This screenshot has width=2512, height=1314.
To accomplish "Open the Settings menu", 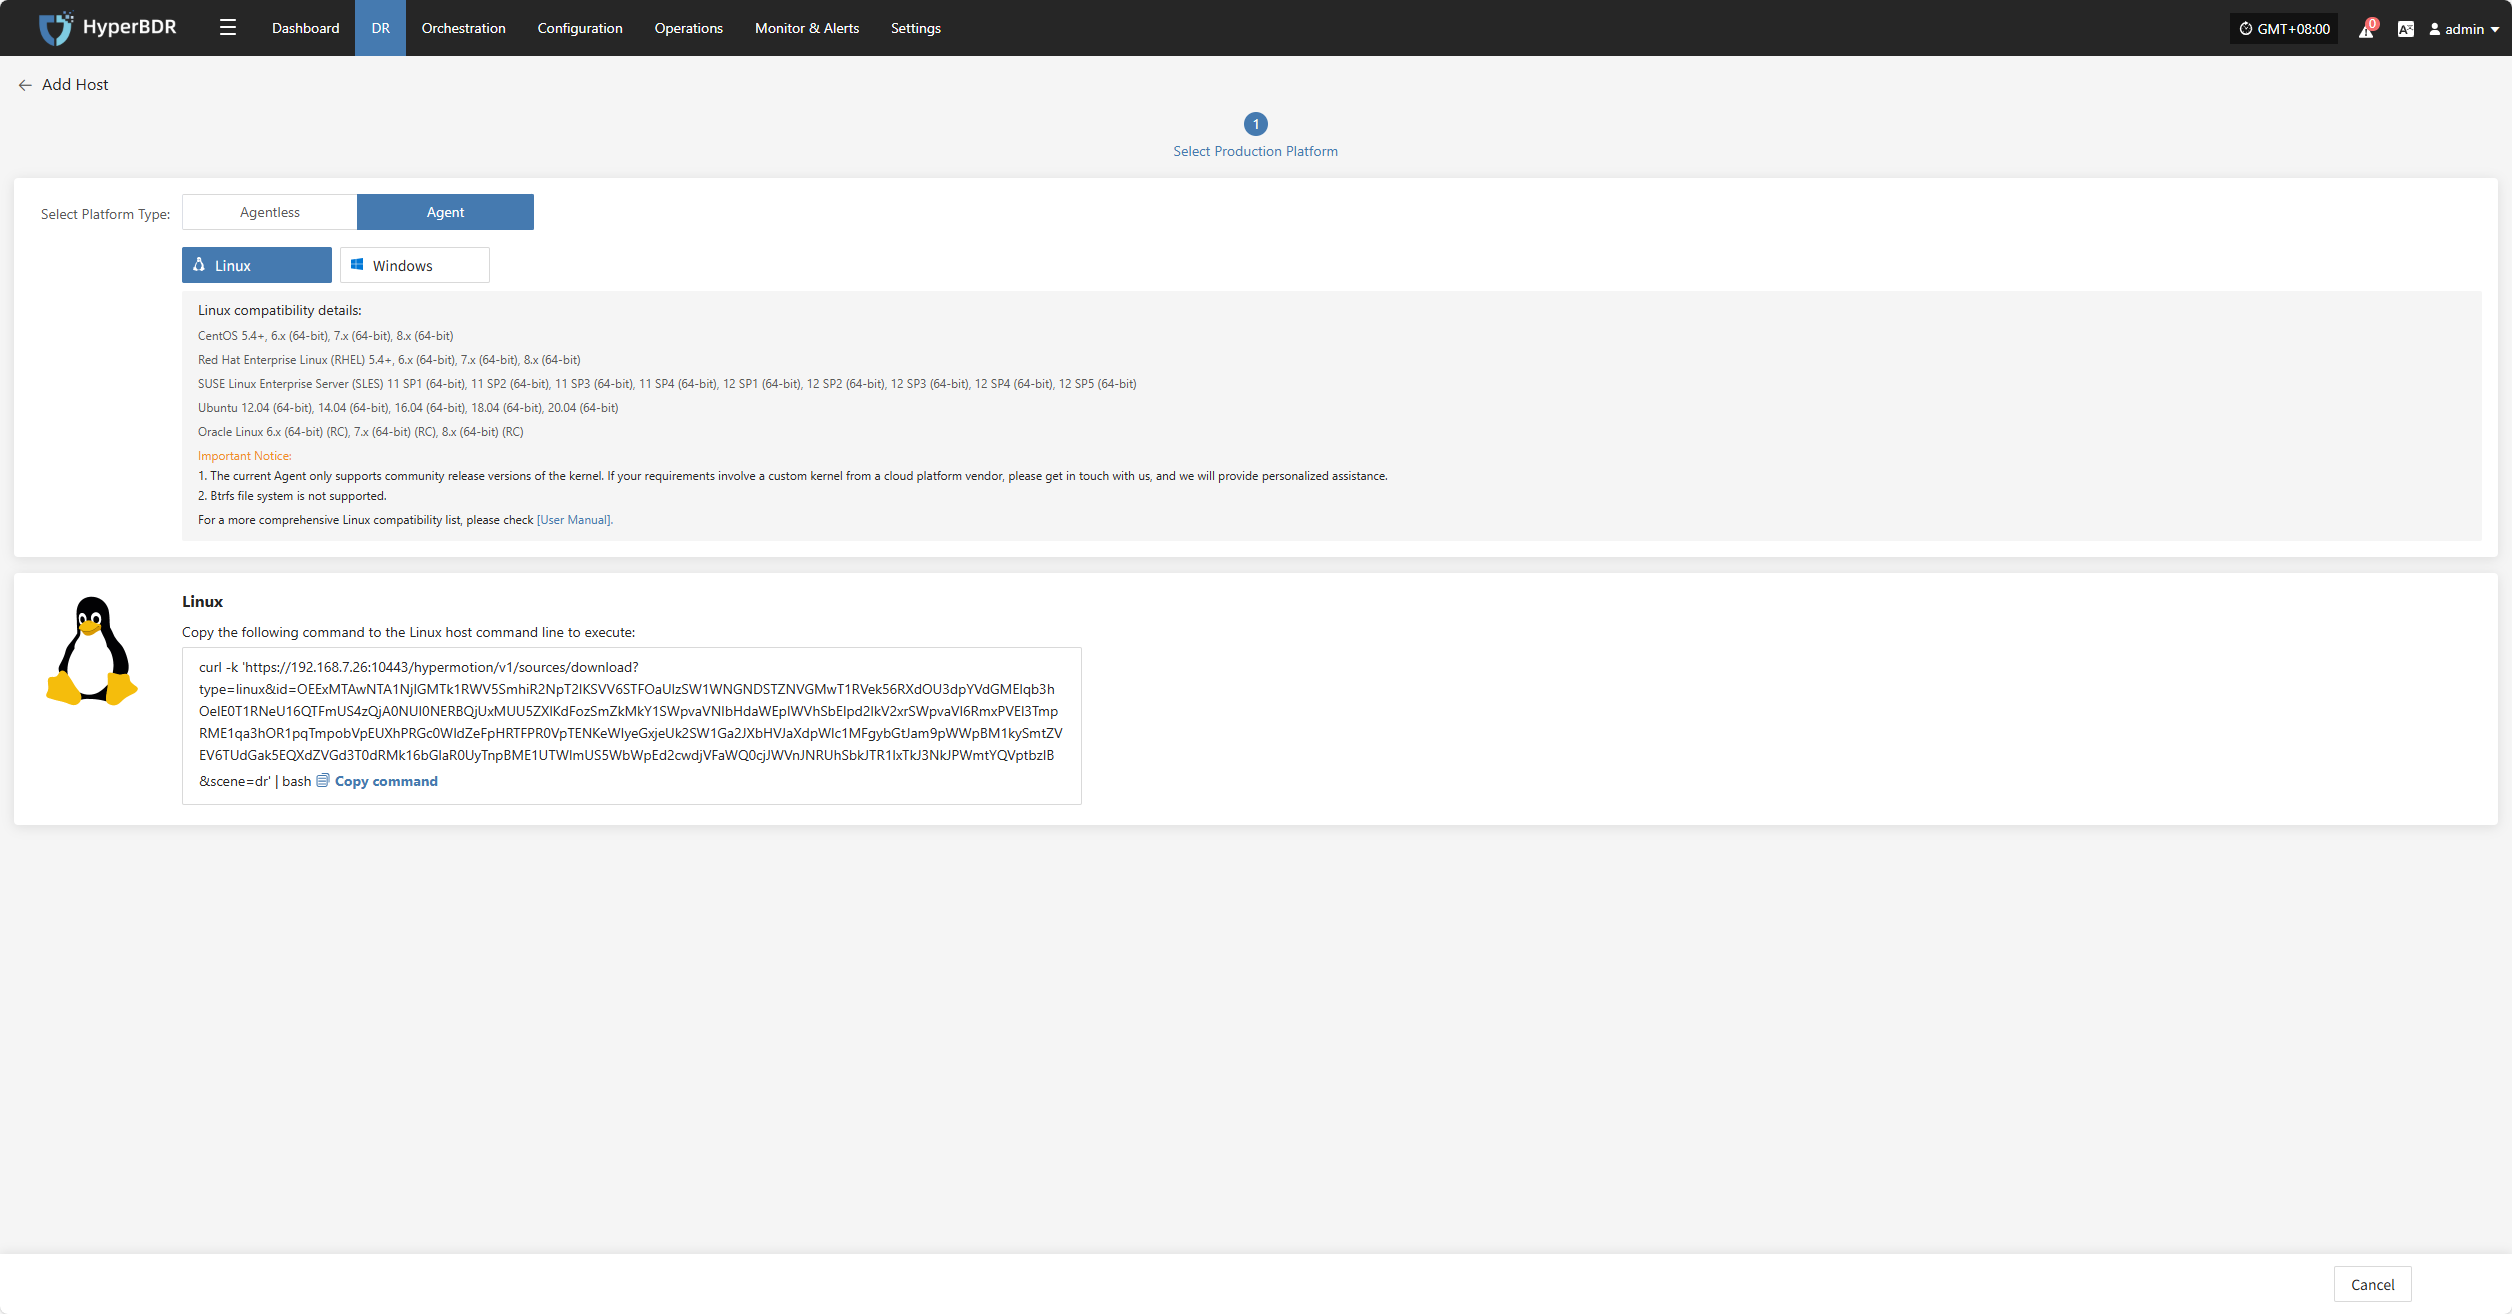I will click(x=915, y=28).
